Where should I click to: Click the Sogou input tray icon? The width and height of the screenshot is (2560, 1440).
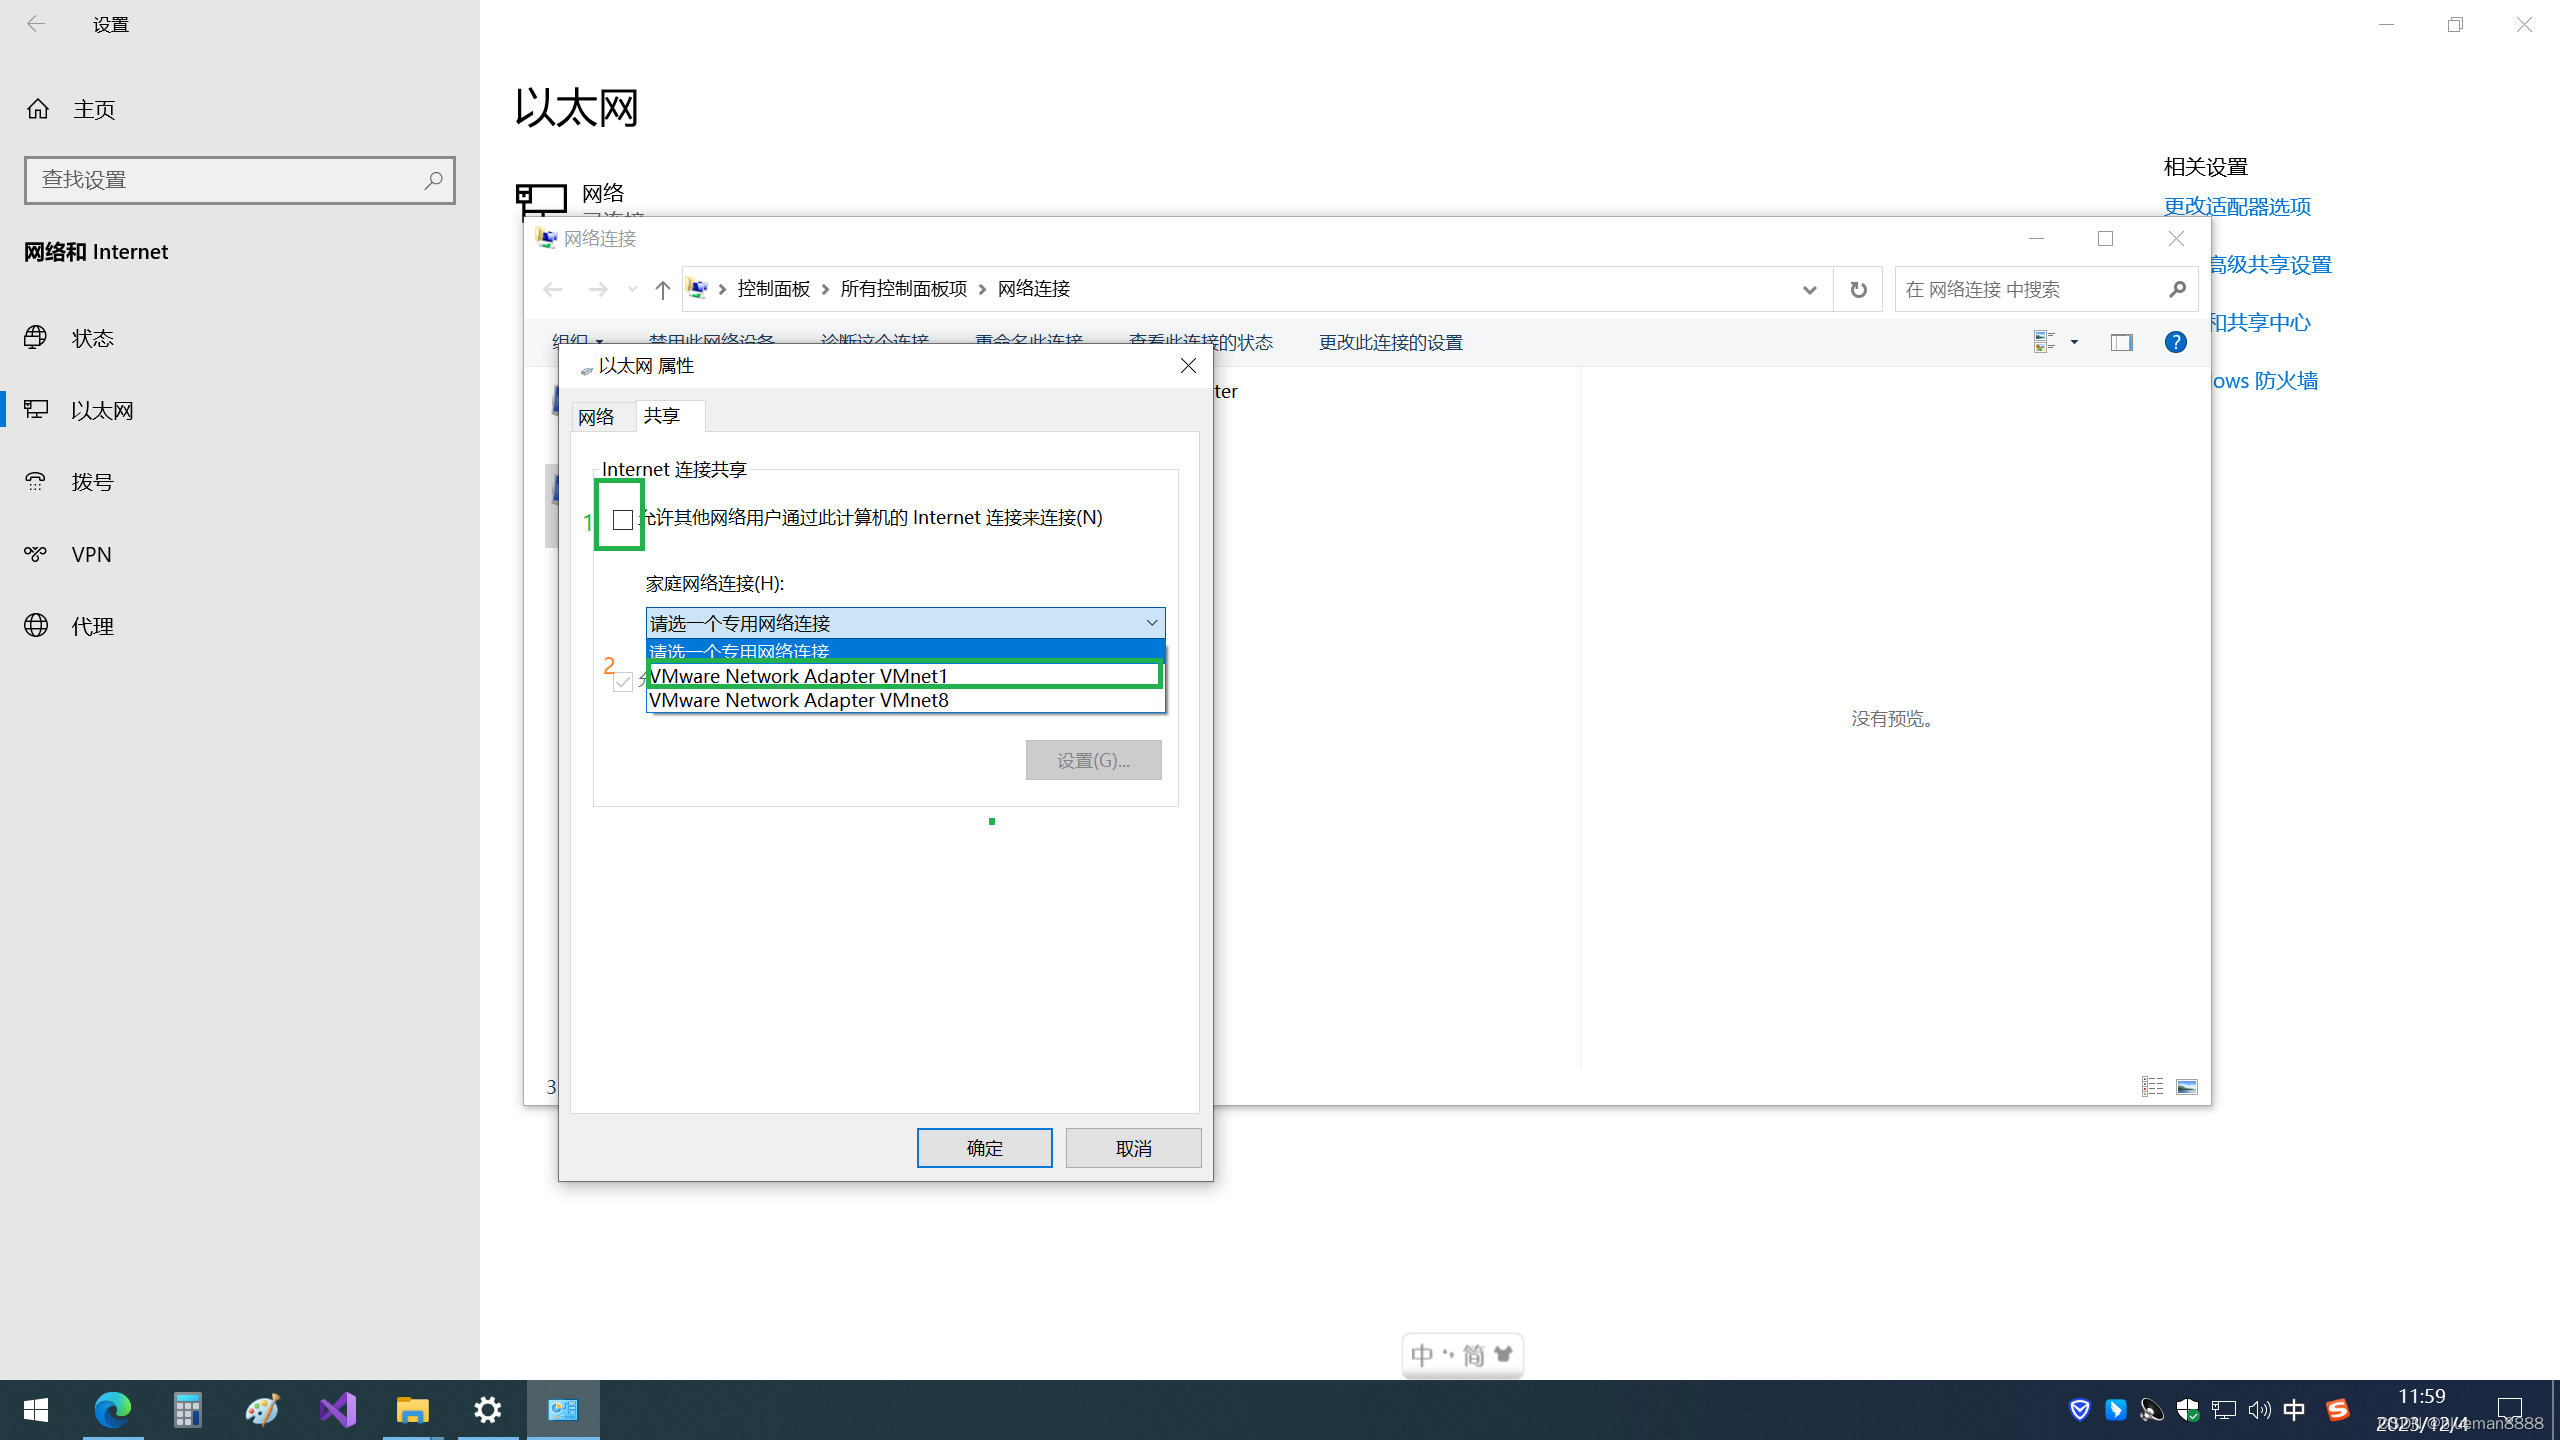point(2337,1410)
